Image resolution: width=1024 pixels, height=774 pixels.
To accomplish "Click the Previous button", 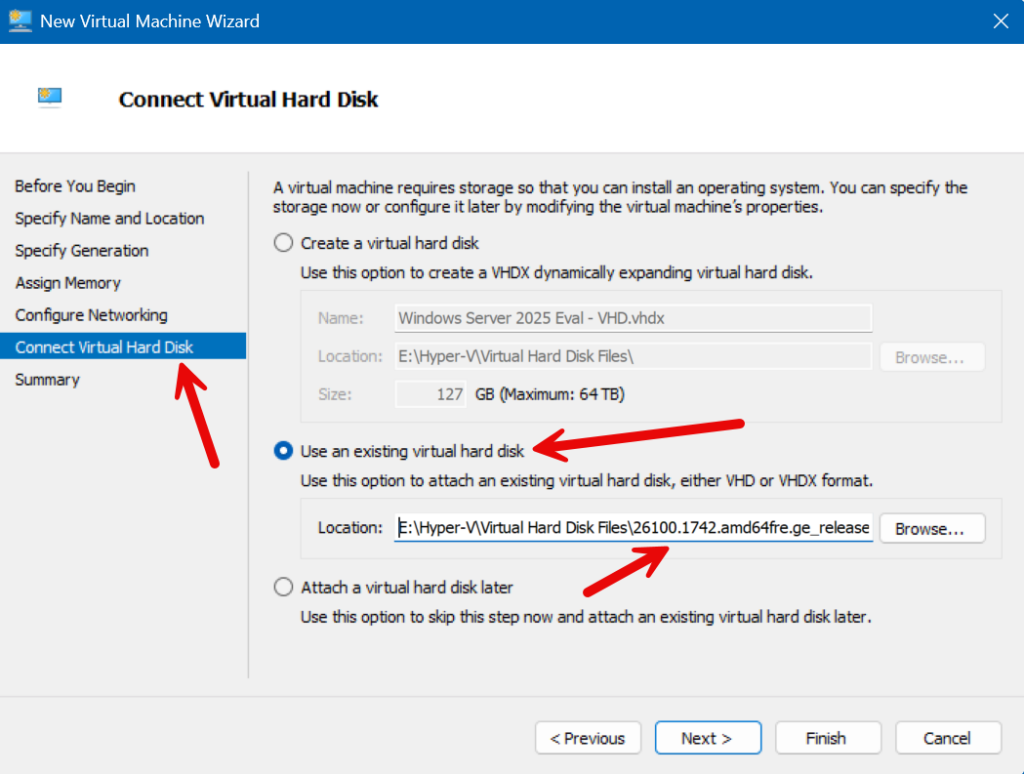I will [x=588, y=738].
